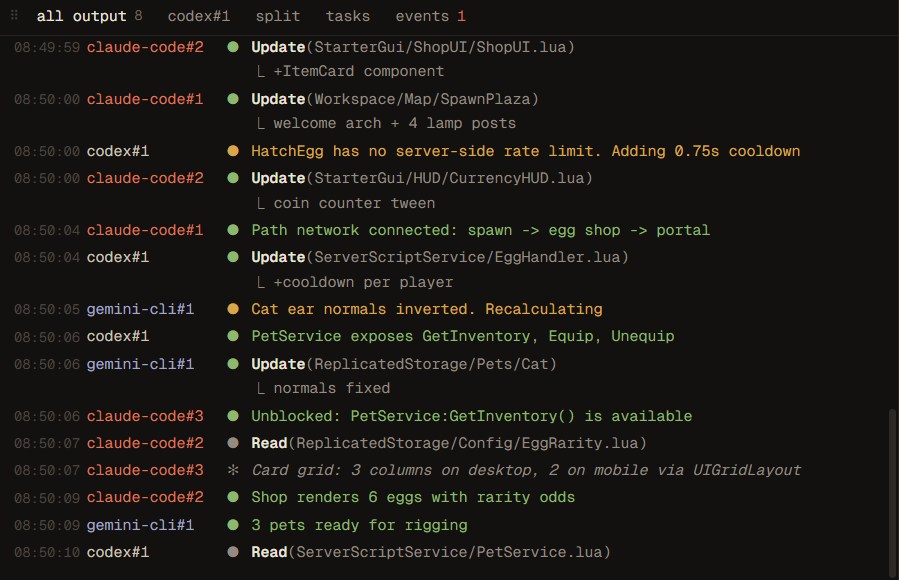The width and height of the screenshot is (899, 580).
Task: Switch to the all output tab
Action: tap(89, 16)
